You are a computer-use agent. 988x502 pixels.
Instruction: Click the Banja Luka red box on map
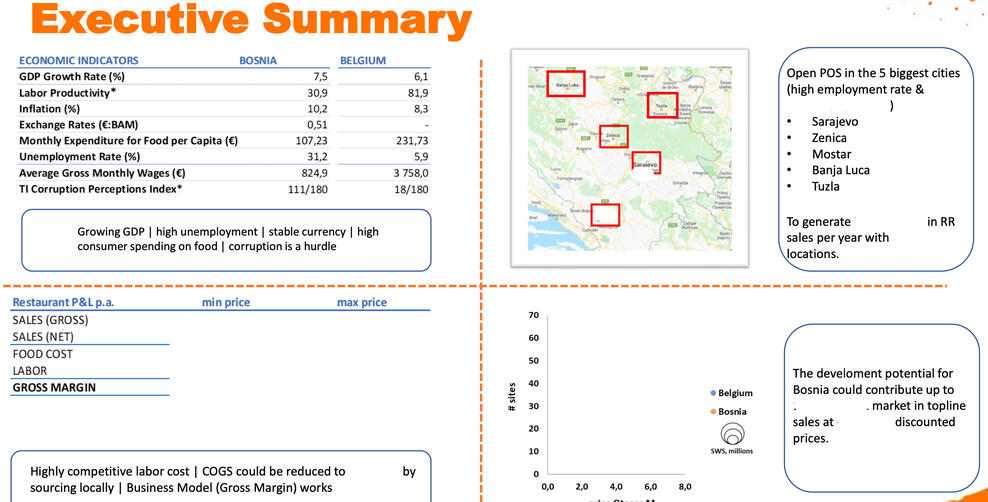pyautogui.click(x=566, y=84)
